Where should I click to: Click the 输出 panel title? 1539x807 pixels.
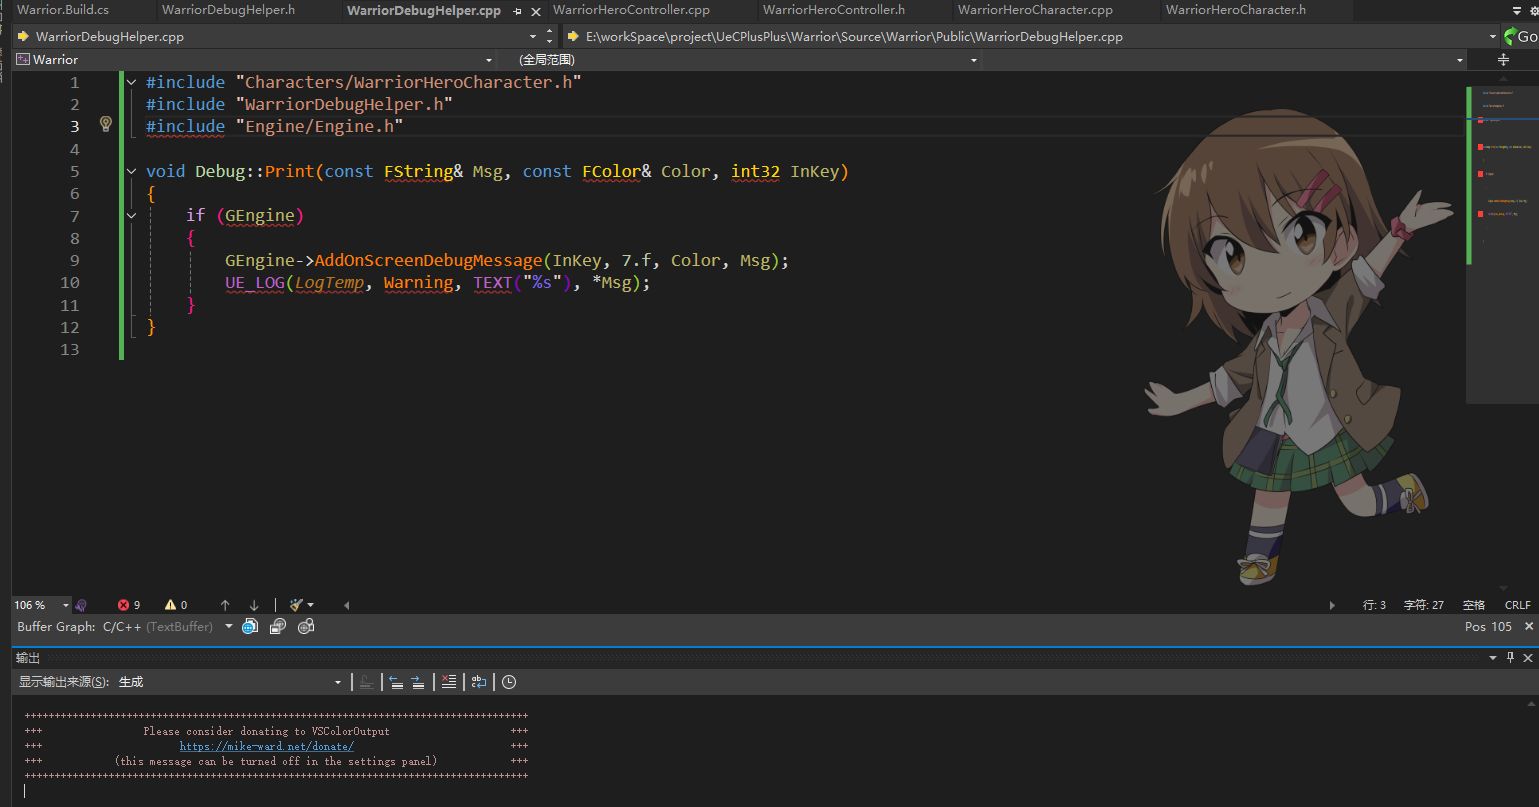pyautogui.click(x=28, y=658)
